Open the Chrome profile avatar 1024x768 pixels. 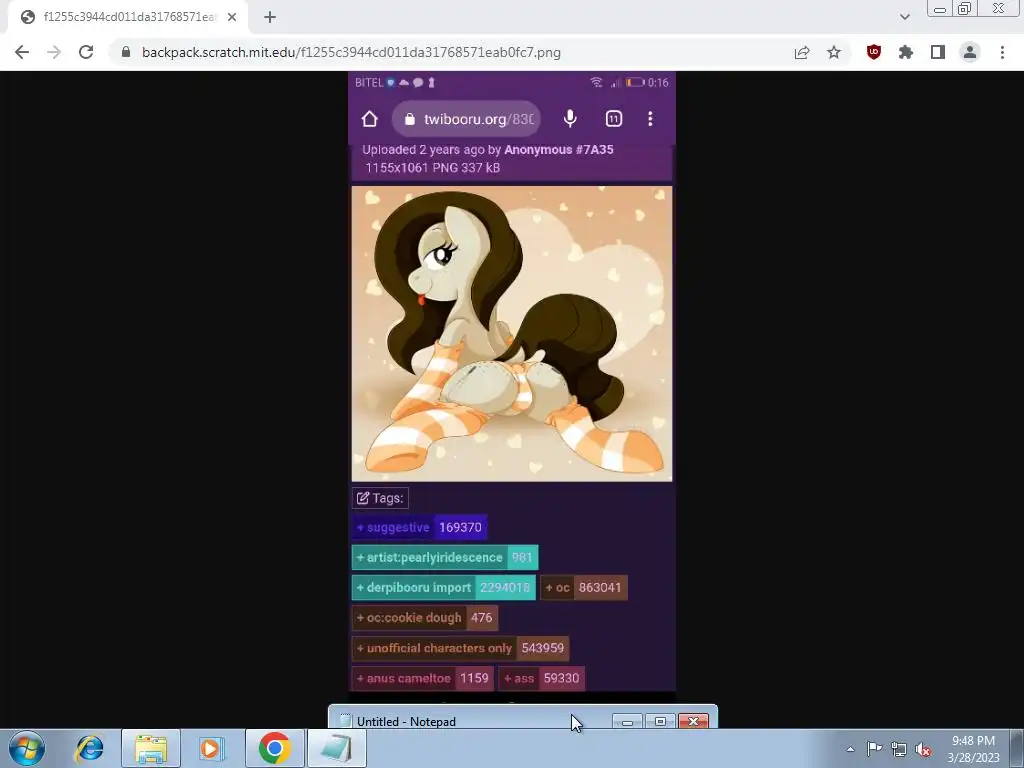(970, 52)
